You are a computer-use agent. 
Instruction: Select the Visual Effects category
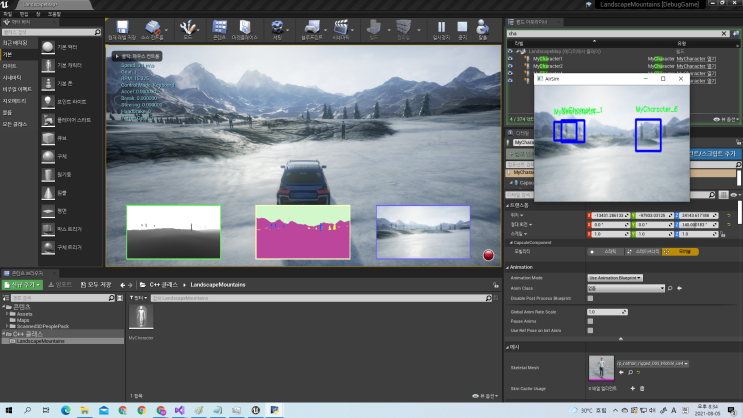[x=17, y=89]
